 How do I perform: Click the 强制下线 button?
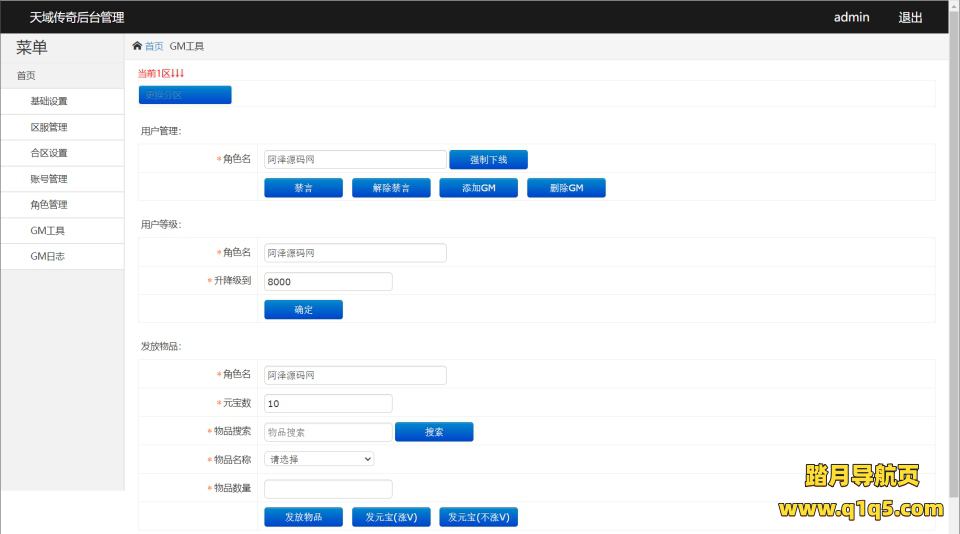pyautogui.click(x=488, y=160)
